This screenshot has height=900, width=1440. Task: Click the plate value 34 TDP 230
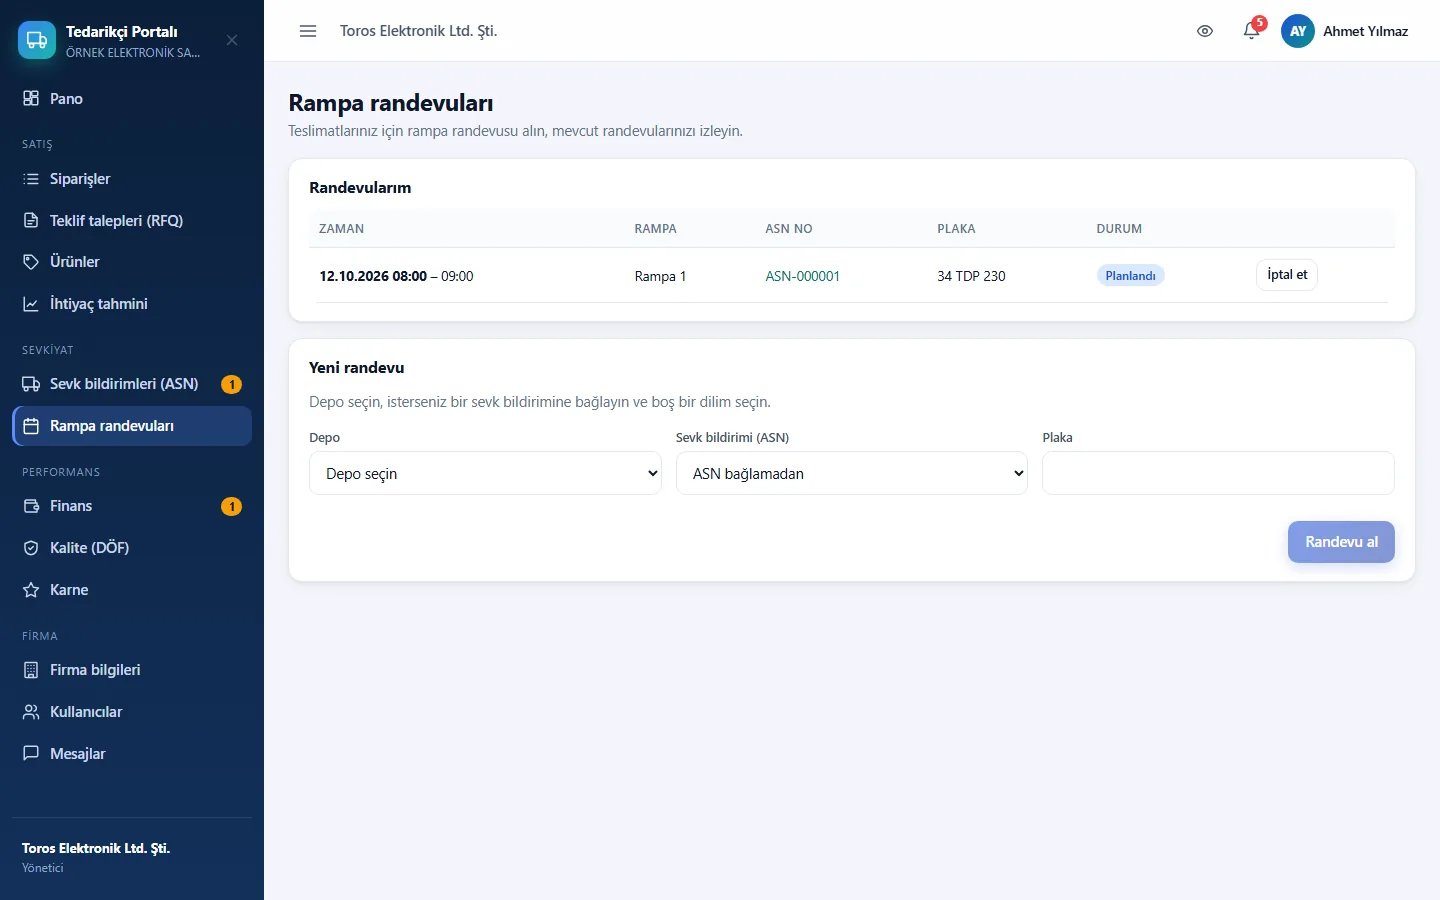[971, 276]
